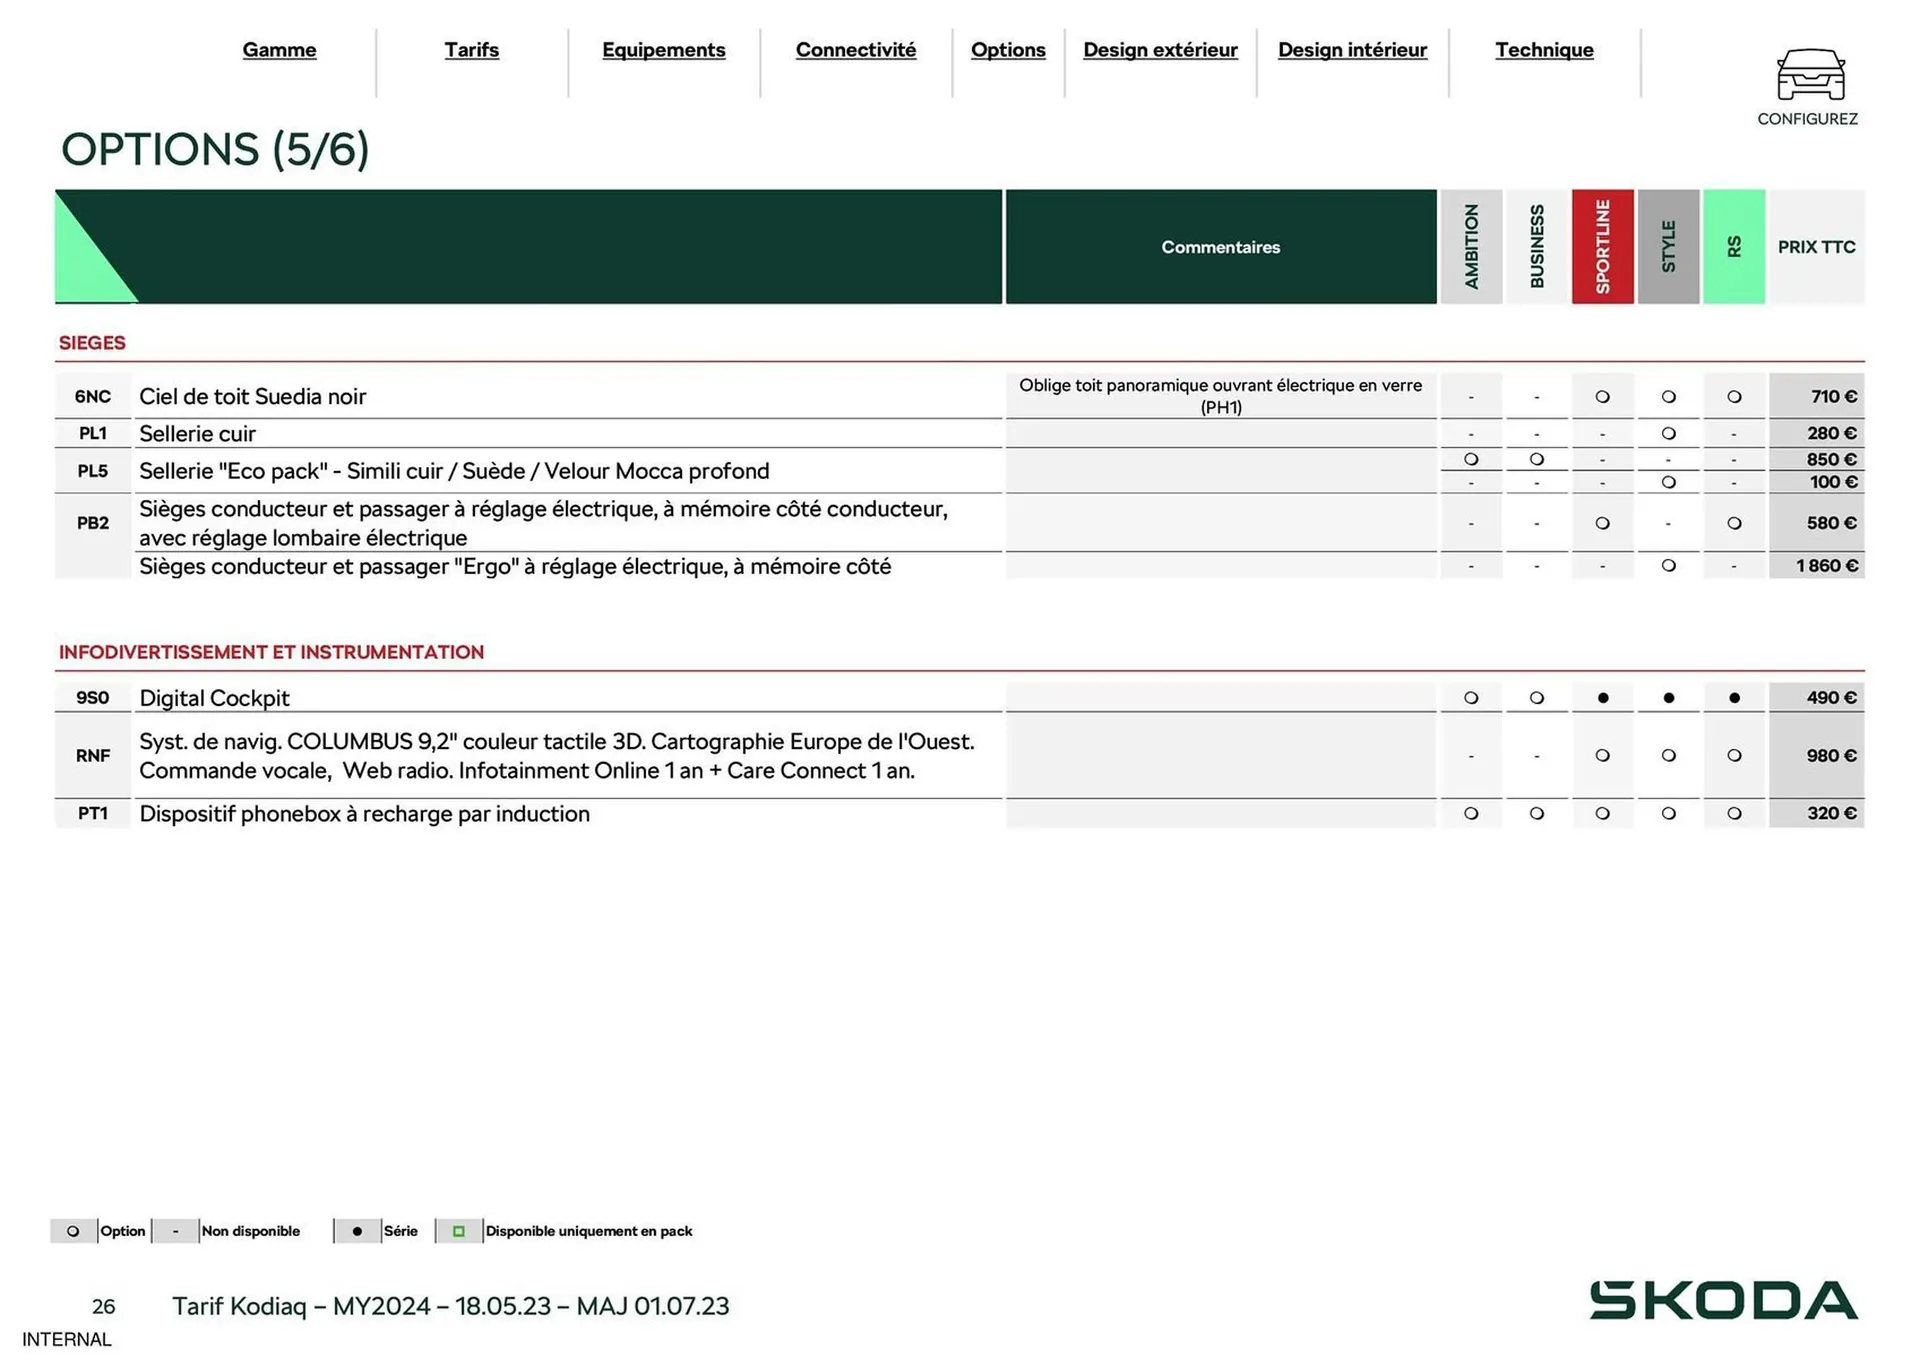Click the Tarifs navigation link
Image resolution: width=1920 pixels, height=1358 pixels.
click(471, 50)
